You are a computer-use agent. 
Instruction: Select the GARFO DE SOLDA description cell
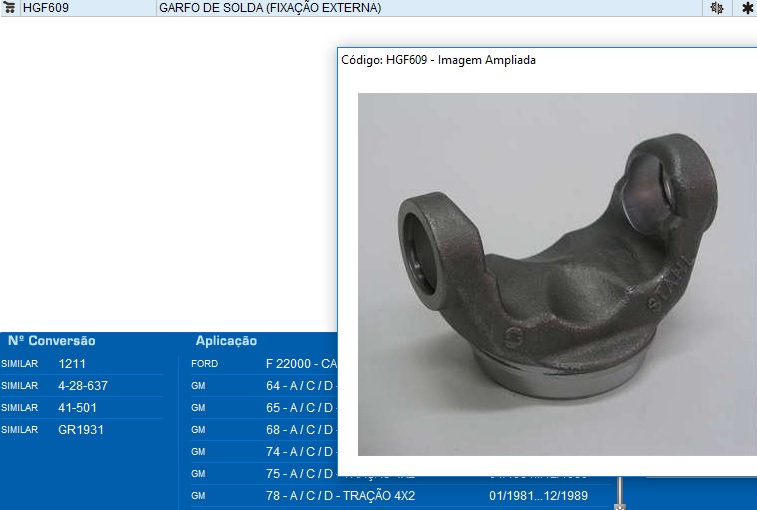(270, 8)
